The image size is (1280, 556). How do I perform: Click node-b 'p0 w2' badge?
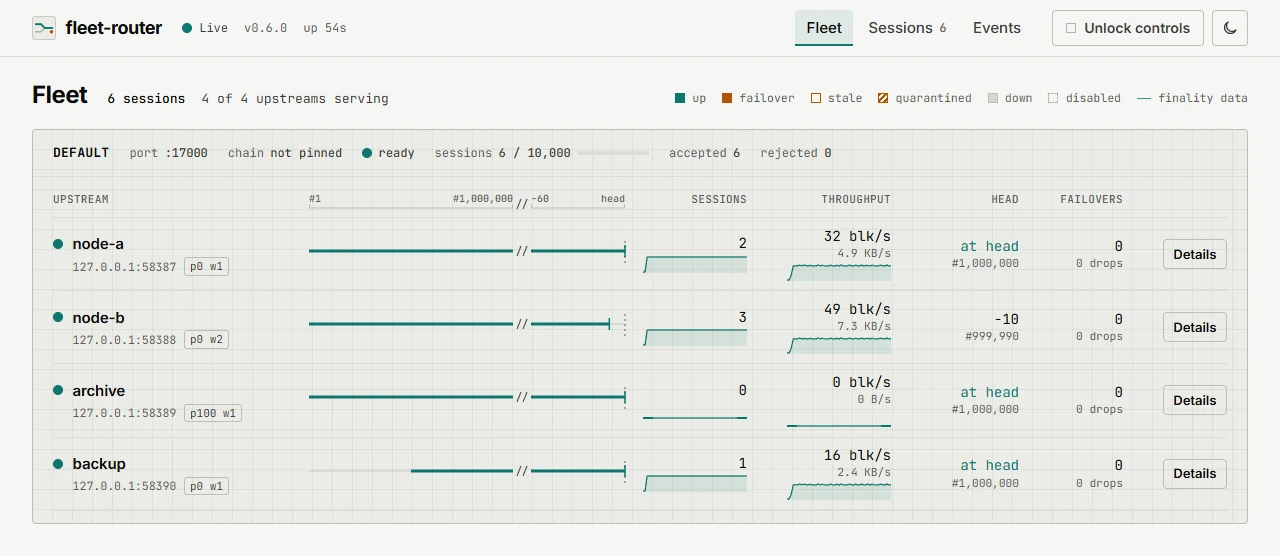(207, 340)
